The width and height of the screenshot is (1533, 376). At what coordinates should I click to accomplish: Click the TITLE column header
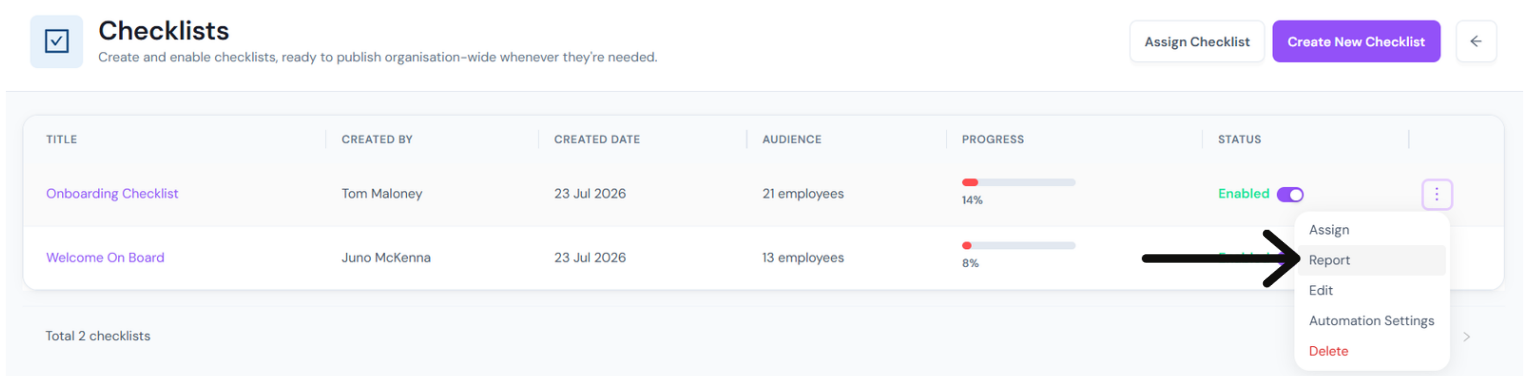click(61, 140)
